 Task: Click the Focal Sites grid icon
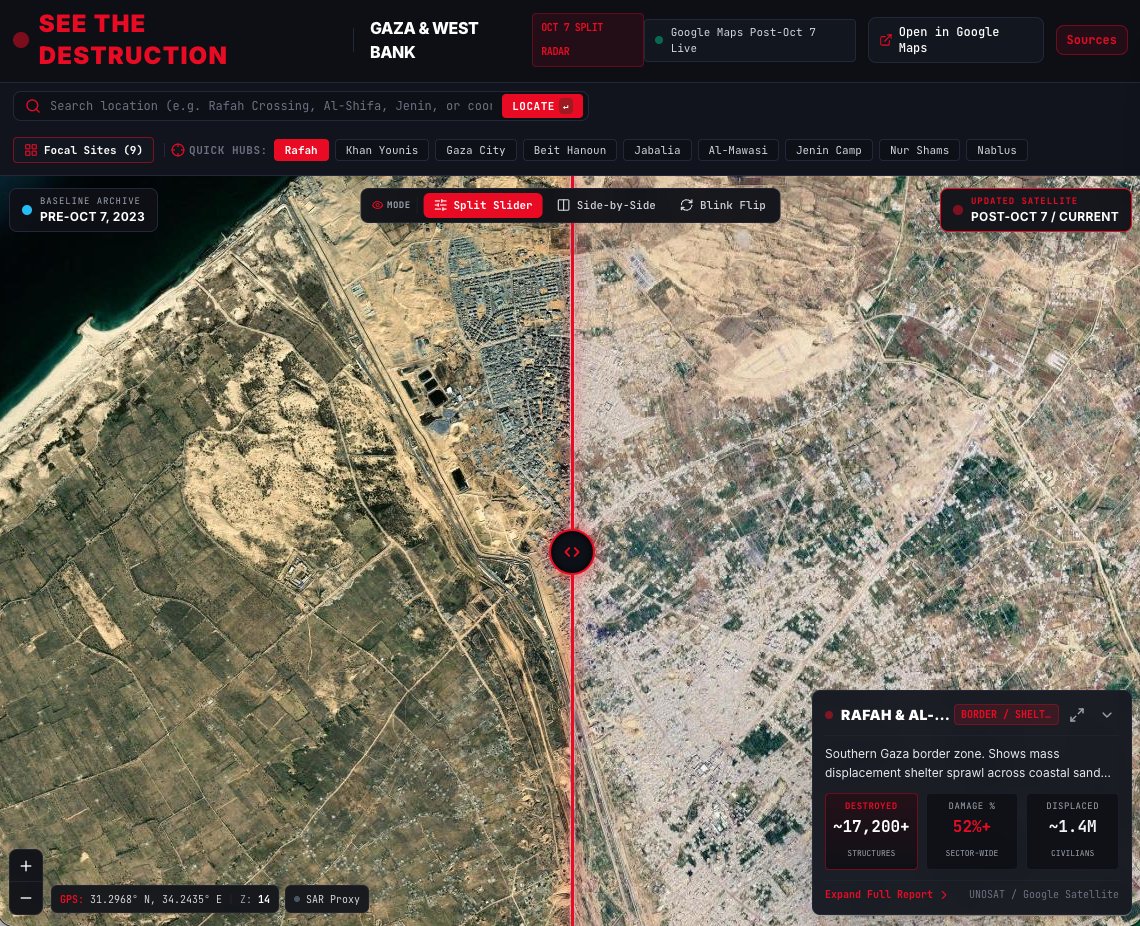[x=31, y=150]
